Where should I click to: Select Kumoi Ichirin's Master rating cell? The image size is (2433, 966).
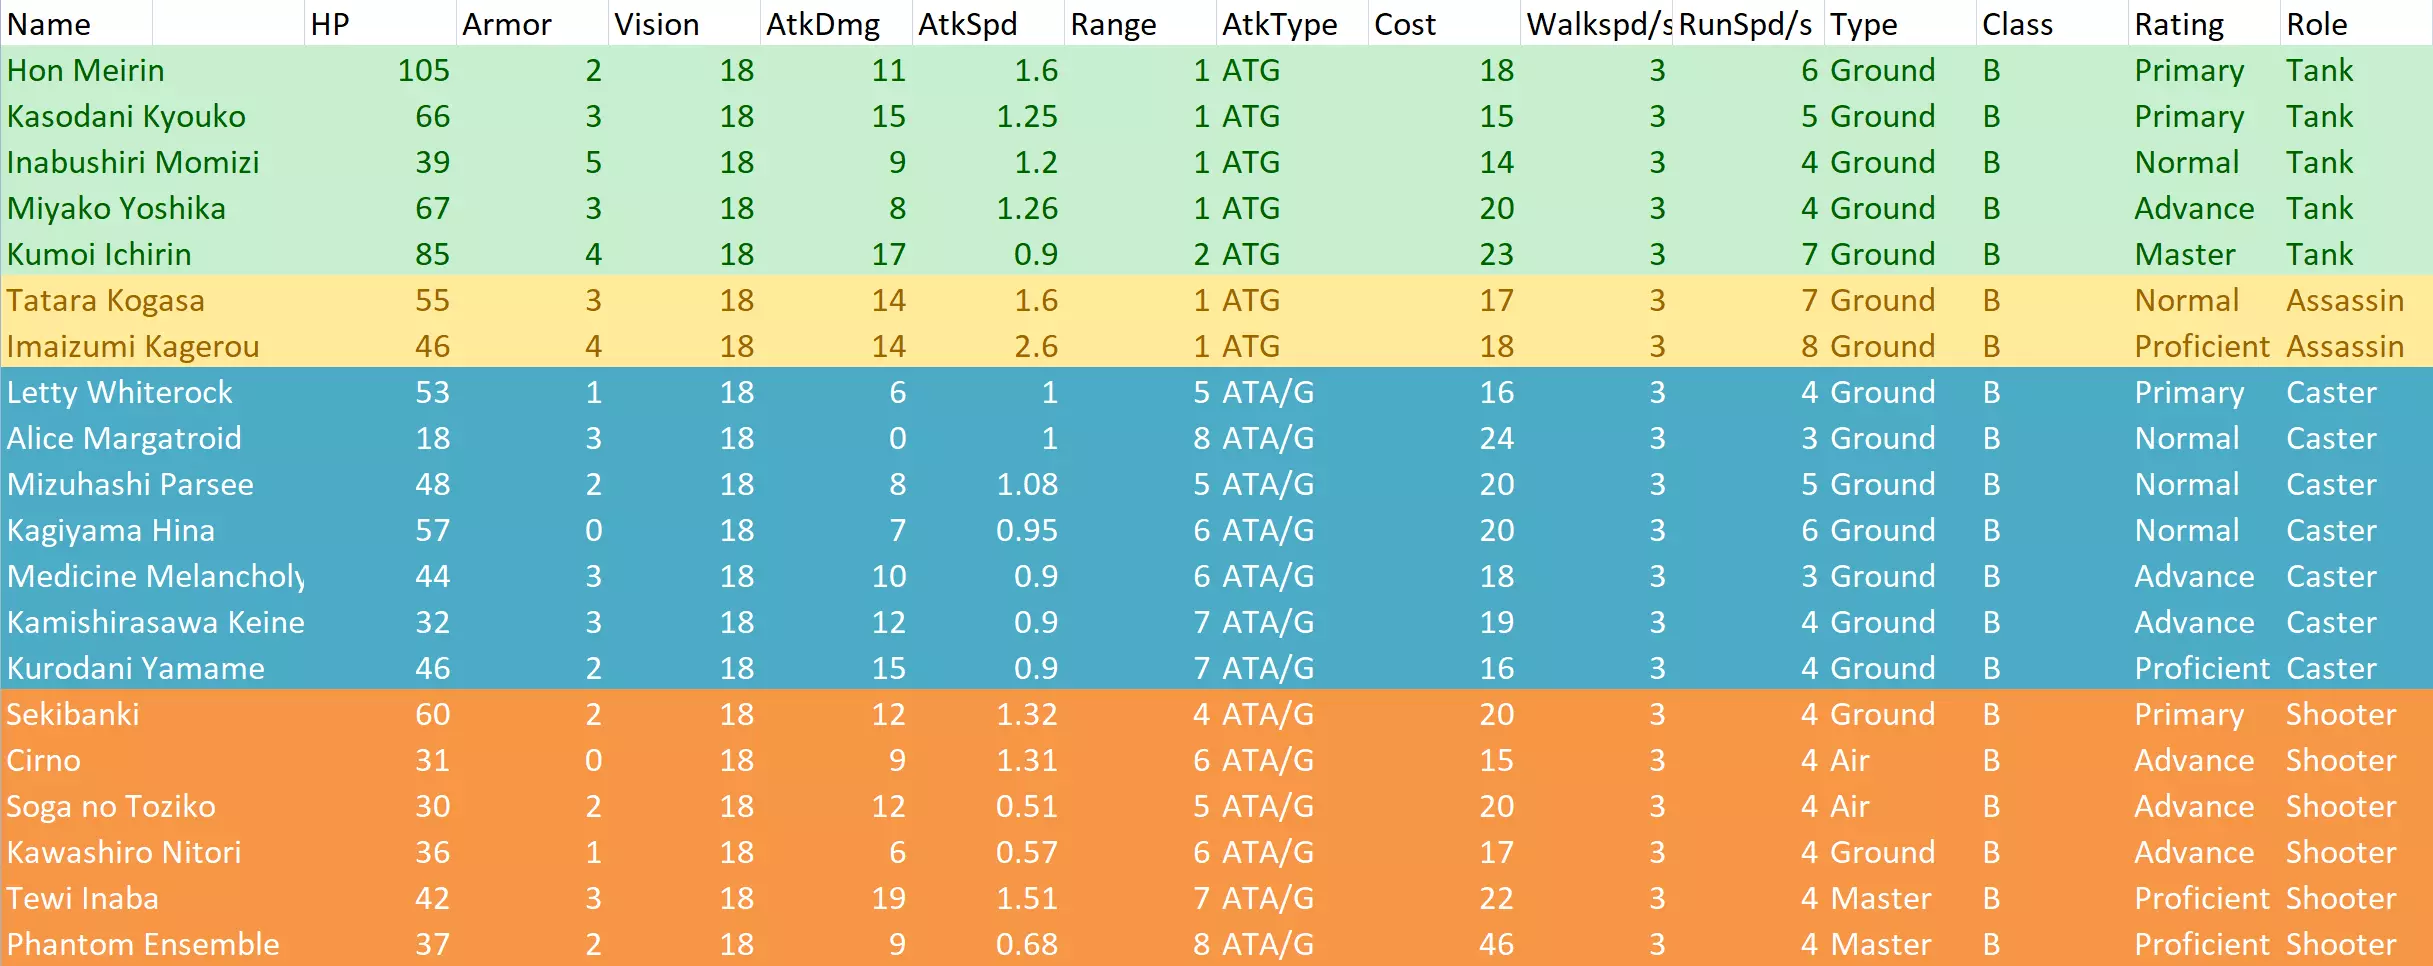2184,254
